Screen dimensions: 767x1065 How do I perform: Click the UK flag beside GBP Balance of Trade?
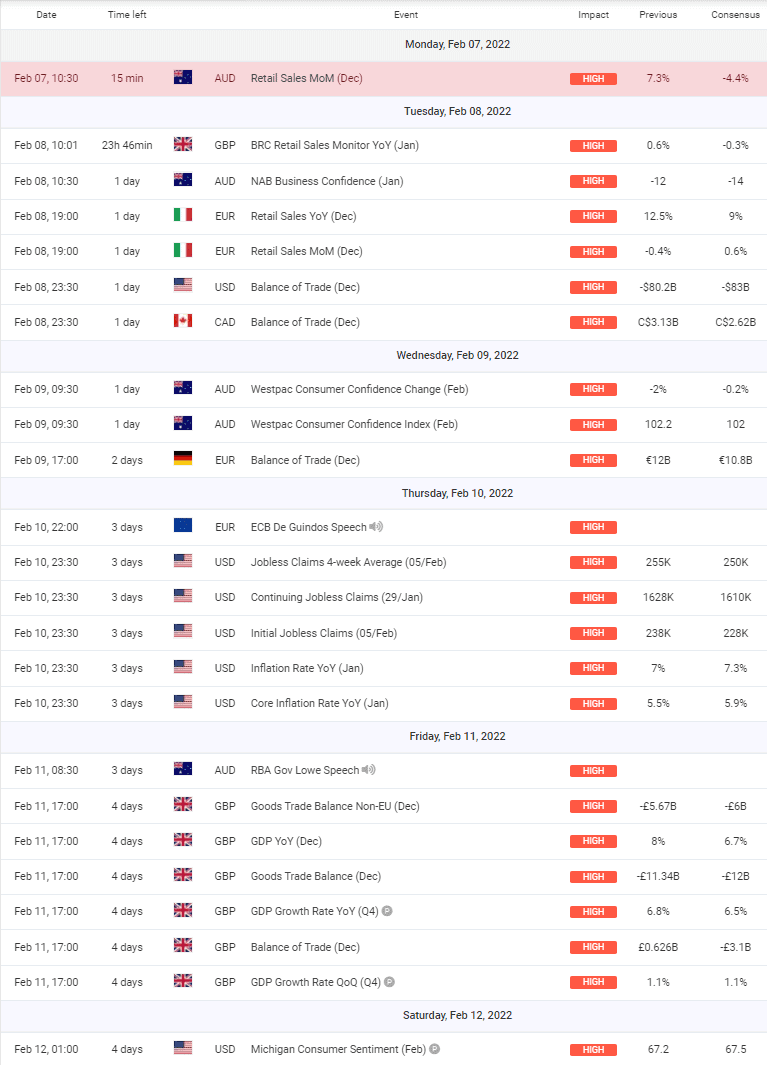coord(183,945)
